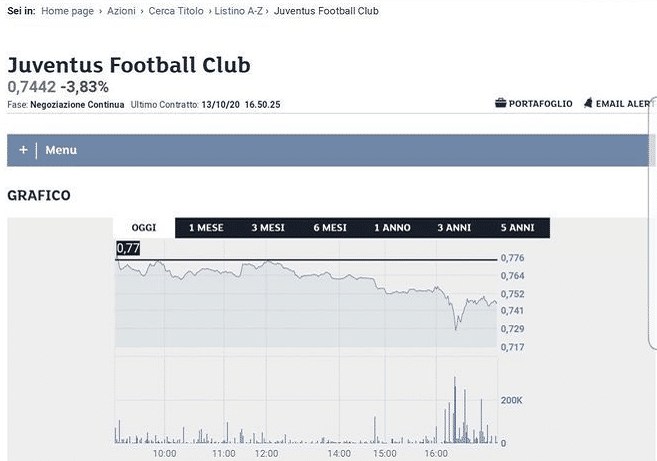The width and height of the screenshot is (657, 461).
Task: Navigate to Cerca Titolo breadcrumb
Action: point(176,10)
